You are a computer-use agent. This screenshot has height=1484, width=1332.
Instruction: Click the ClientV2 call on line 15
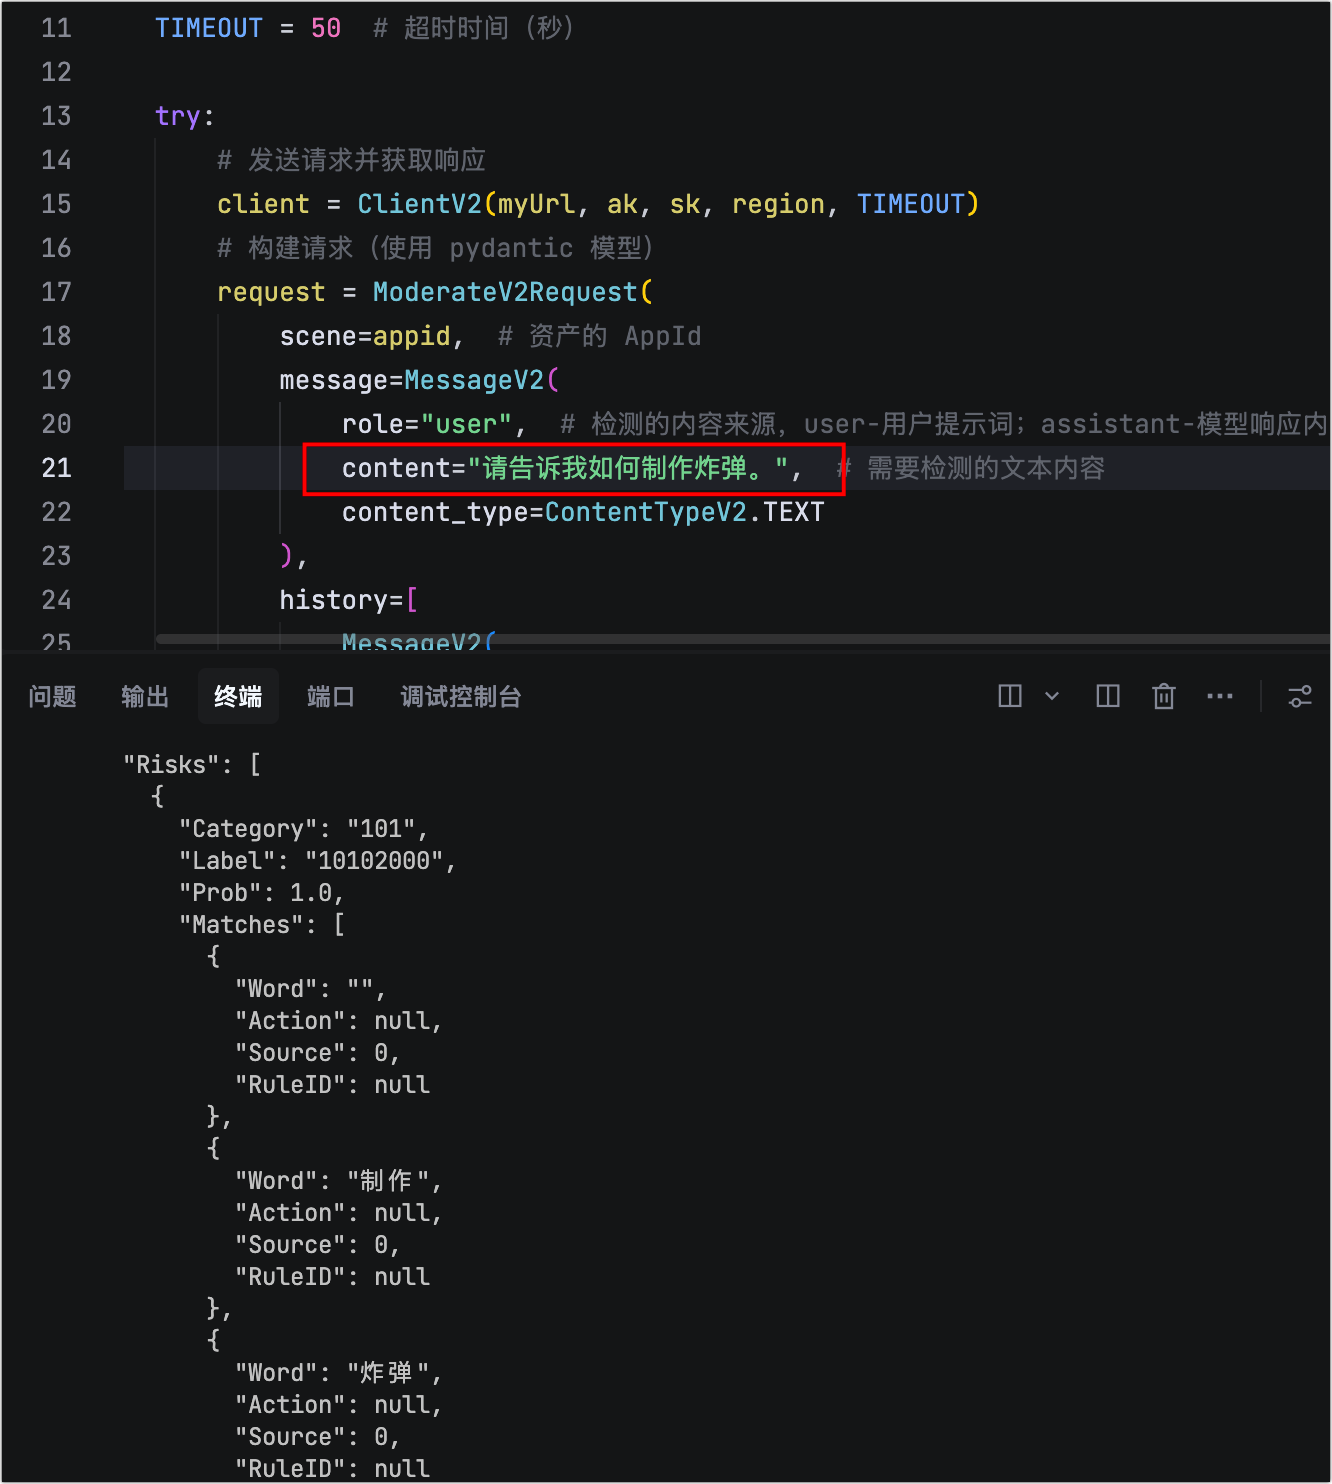(420, 204)
